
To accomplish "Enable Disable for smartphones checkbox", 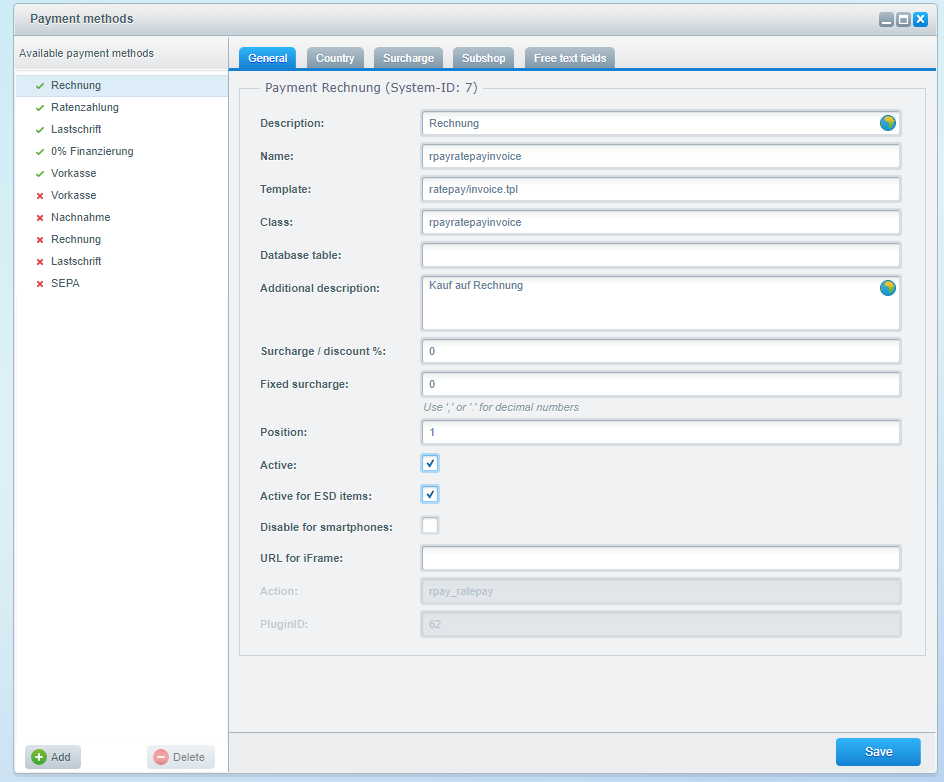I will [x=430, y=526].
